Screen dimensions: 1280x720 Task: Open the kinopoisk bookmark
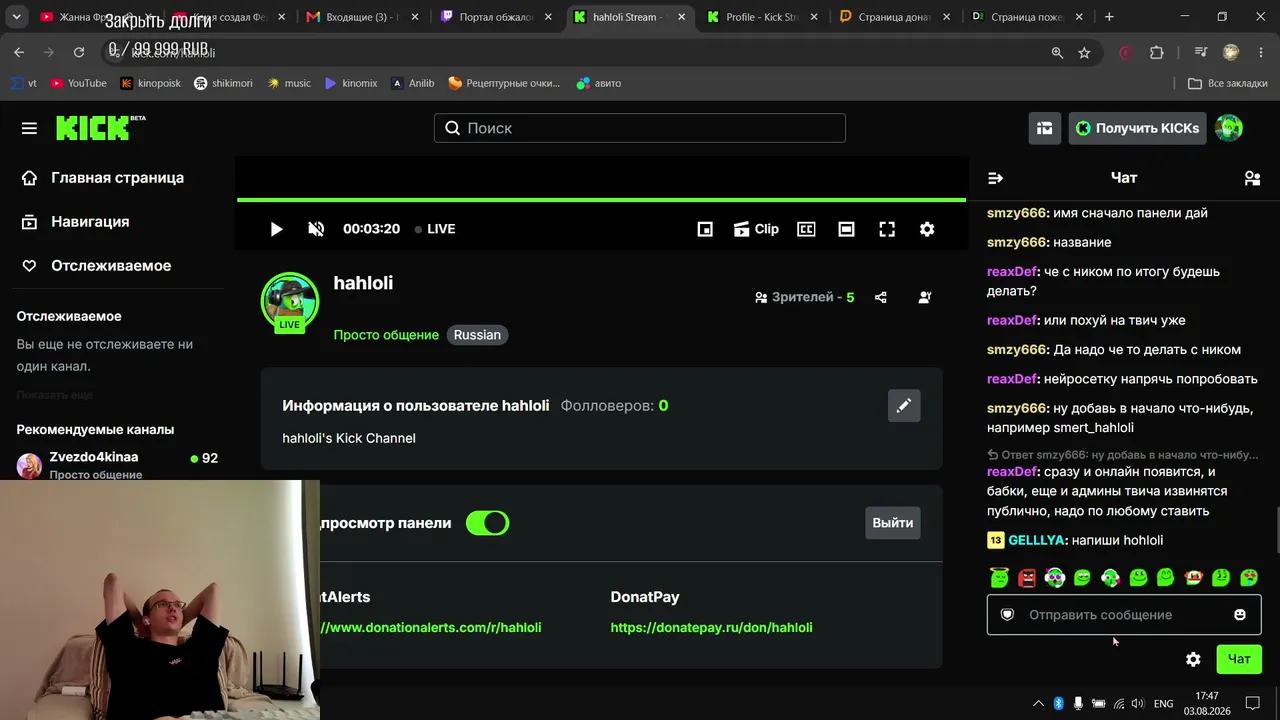[151, 83]
